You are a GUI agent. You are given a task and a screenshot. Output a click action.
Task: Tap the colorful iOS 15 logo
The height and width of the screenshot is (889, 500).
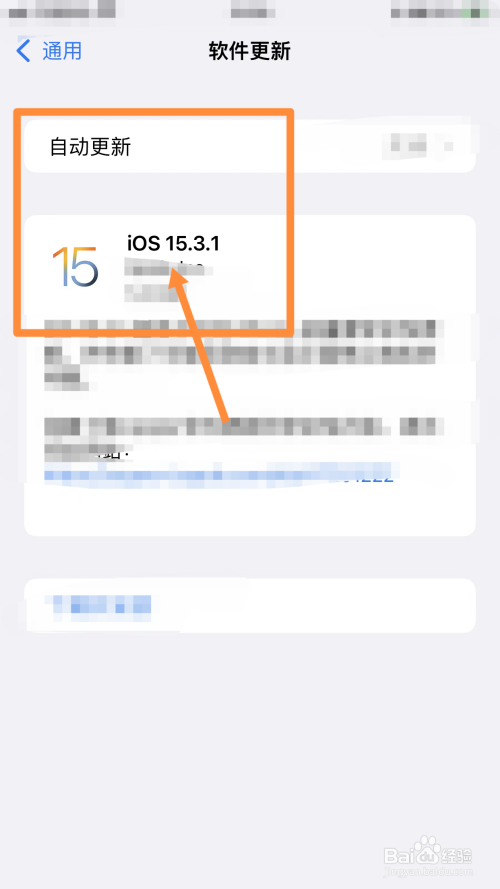75,266
